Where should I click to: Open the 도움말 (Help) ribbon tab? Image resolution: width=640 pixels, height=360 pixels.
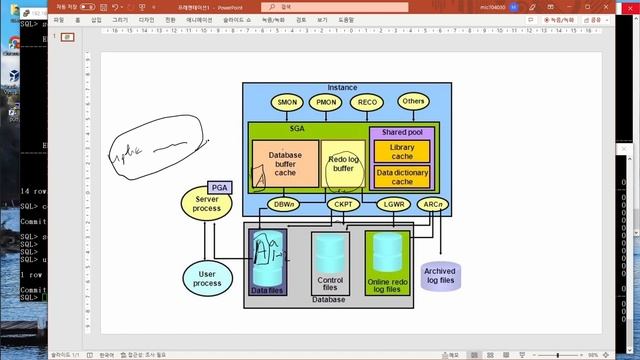pos(346,20)
